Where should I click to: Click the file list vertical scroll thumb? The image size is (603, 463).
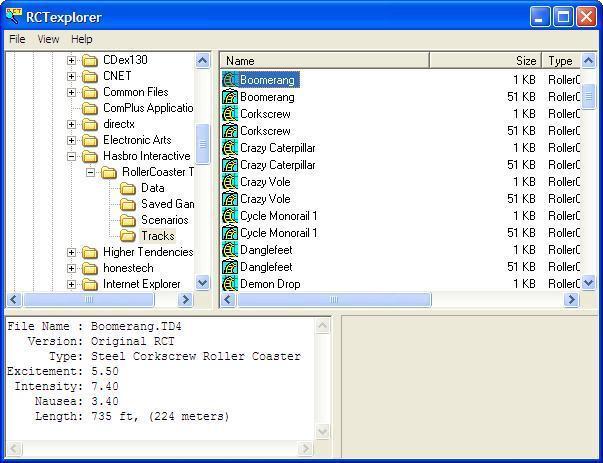[588, 97]
